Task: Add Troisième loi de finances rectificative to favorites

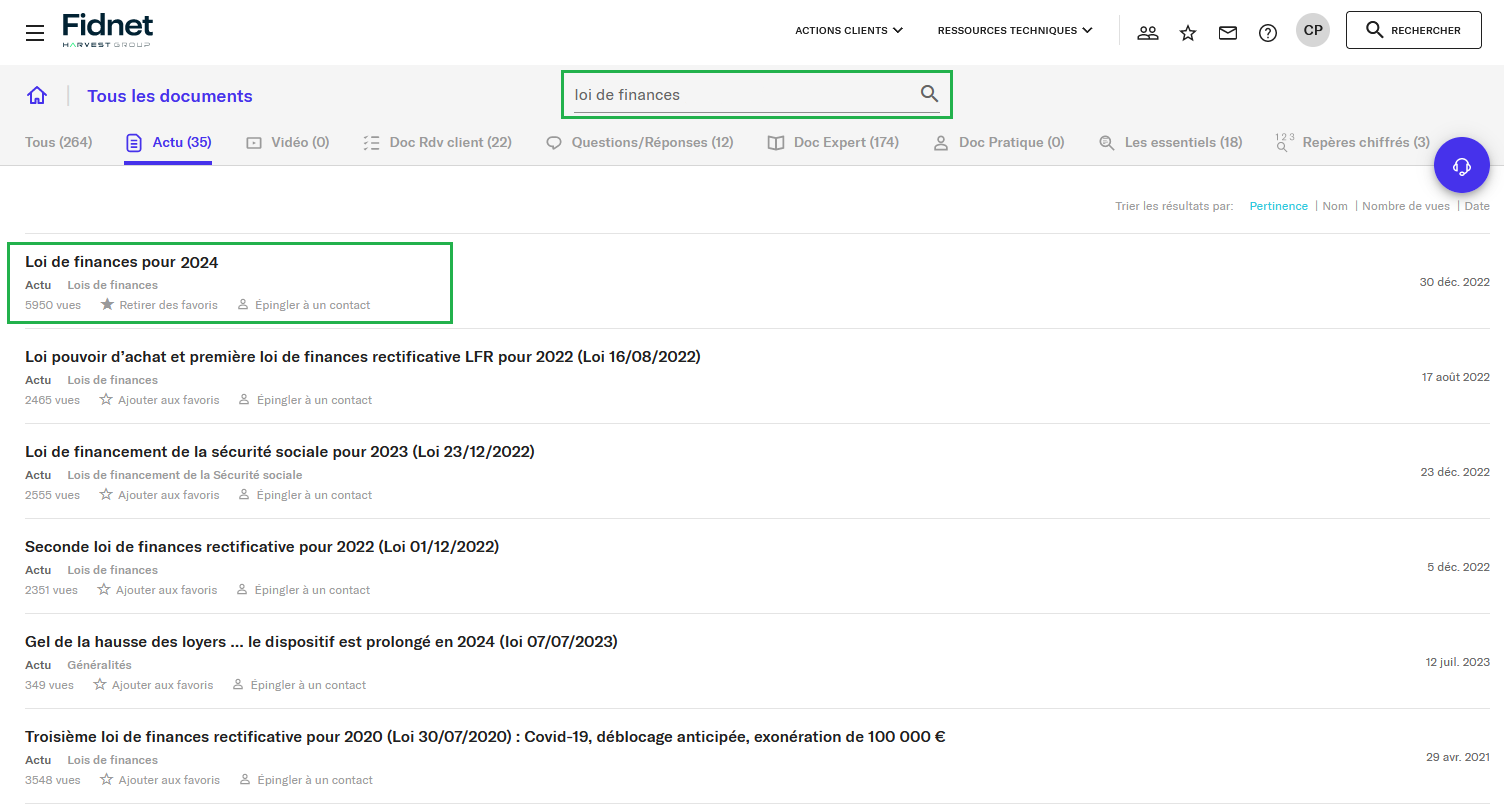Action: [159, 780]
